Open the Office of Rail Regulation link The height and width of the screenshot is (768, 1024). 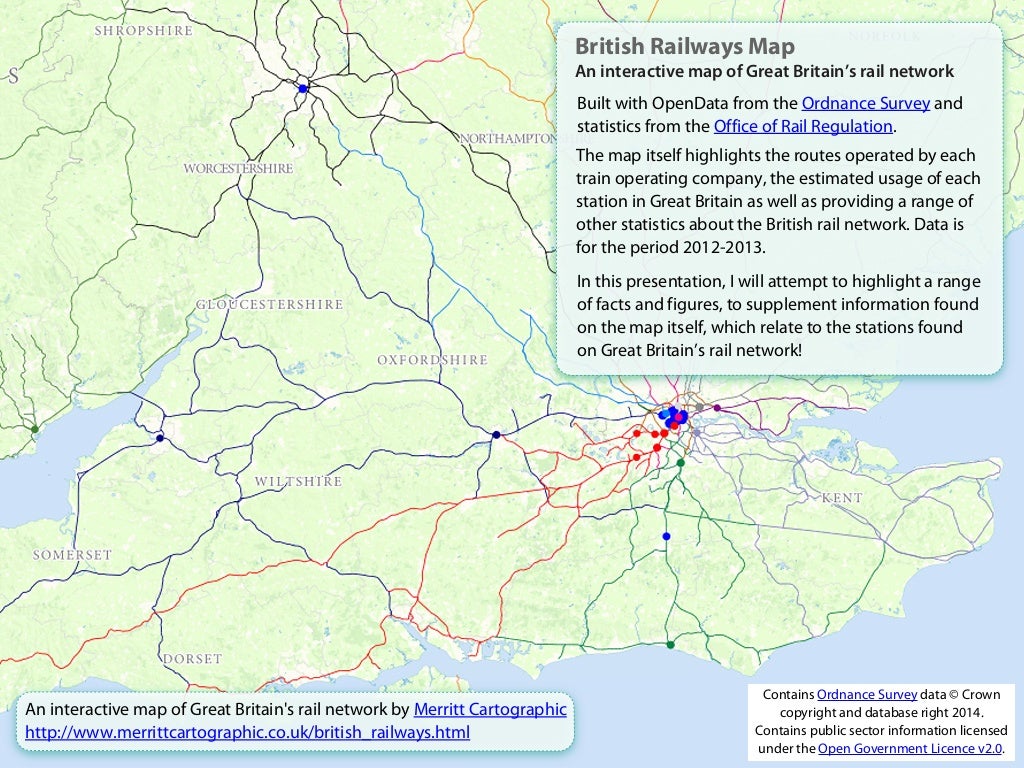point(803,126)
